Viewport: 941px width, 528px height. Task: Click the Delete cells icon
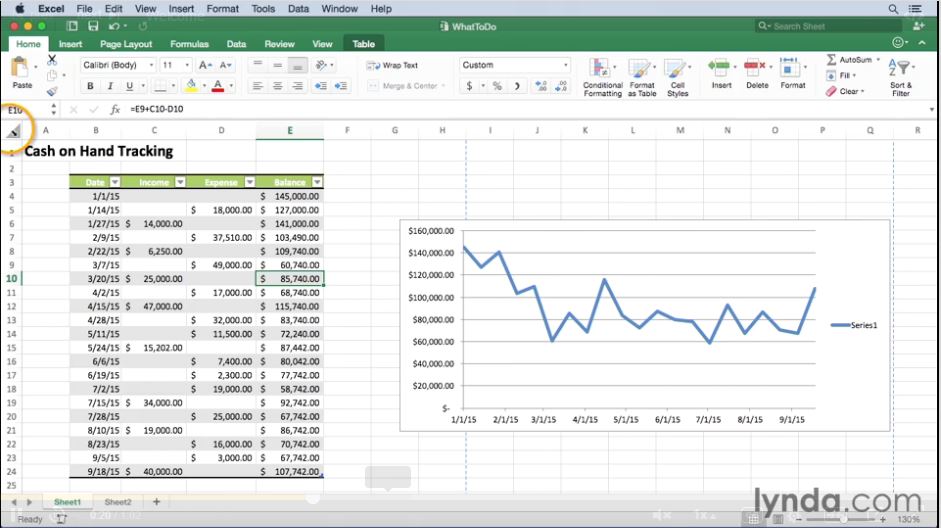754,67
